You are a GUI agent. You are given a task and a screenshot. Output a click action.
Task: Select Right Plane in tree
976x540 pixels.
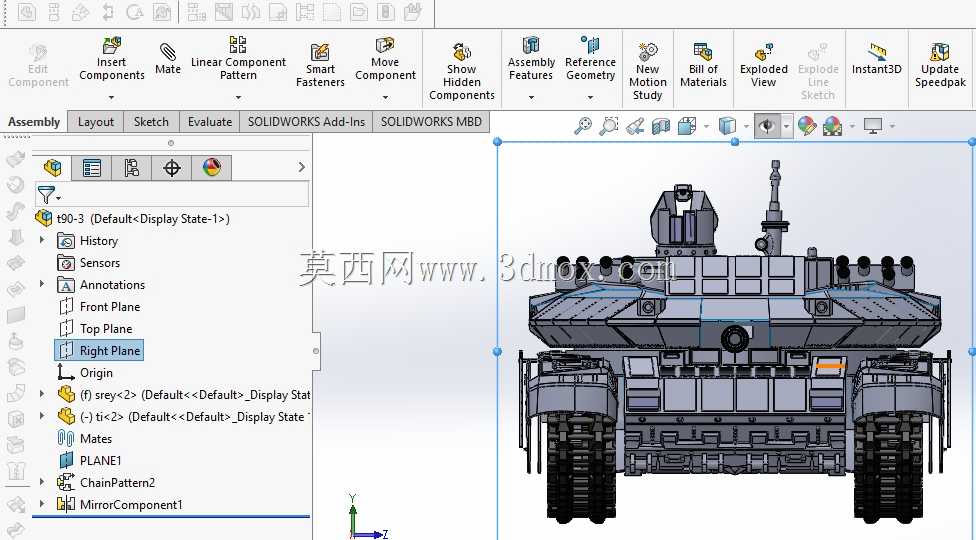point(99,350)
